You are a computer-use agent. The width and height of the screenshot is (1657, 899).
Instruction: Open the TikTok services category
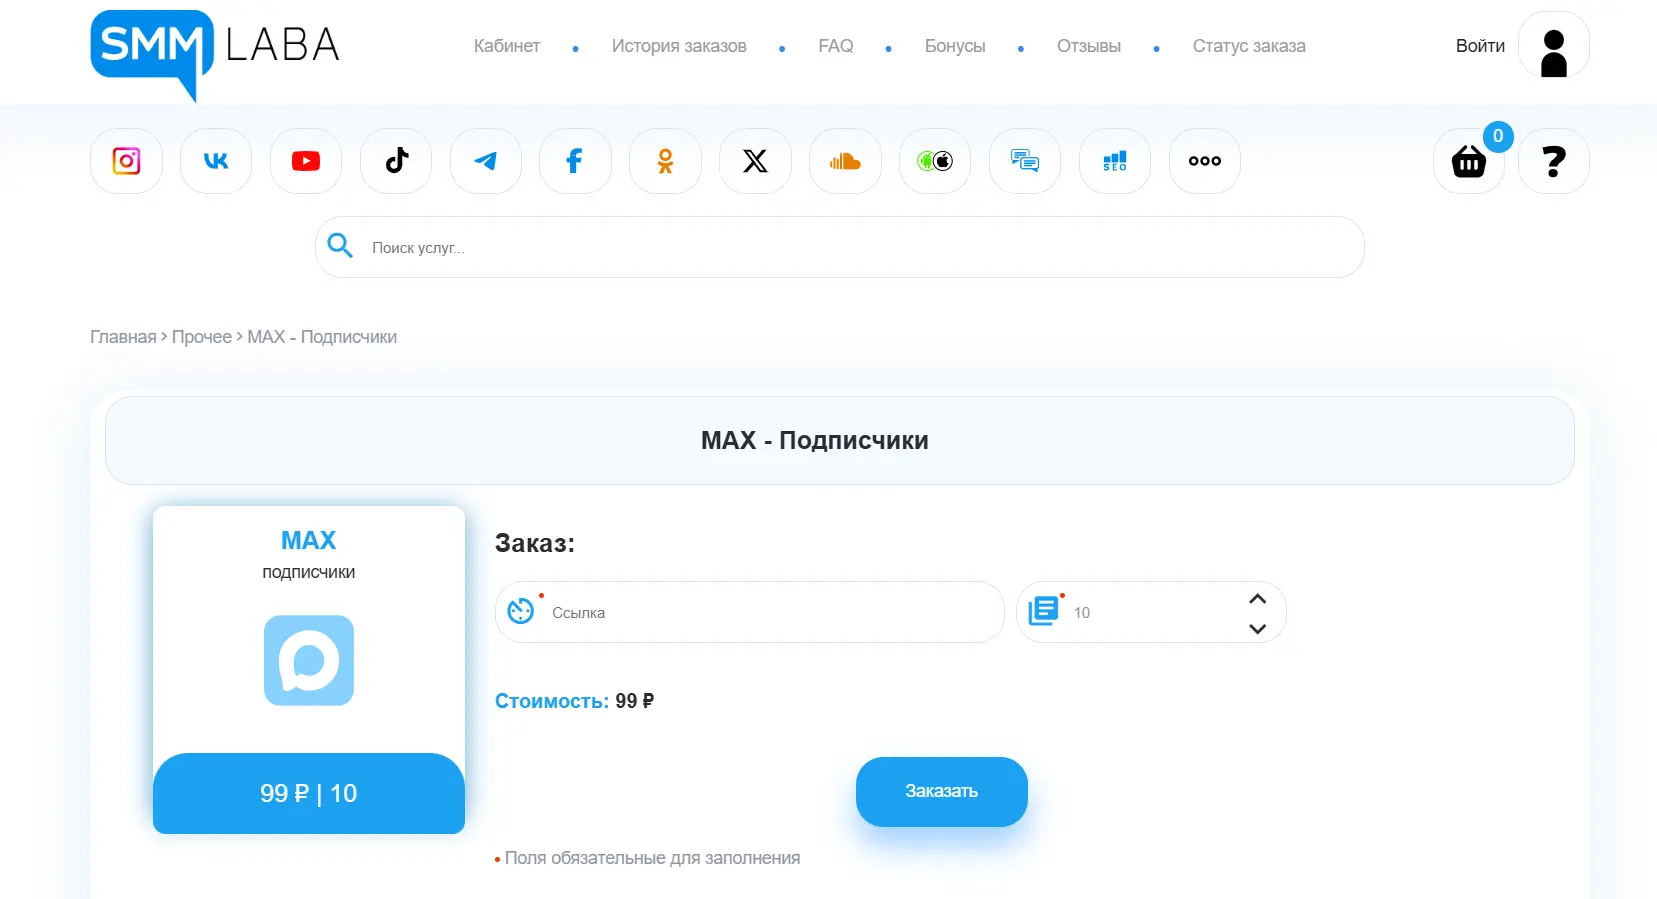(396, 161)
